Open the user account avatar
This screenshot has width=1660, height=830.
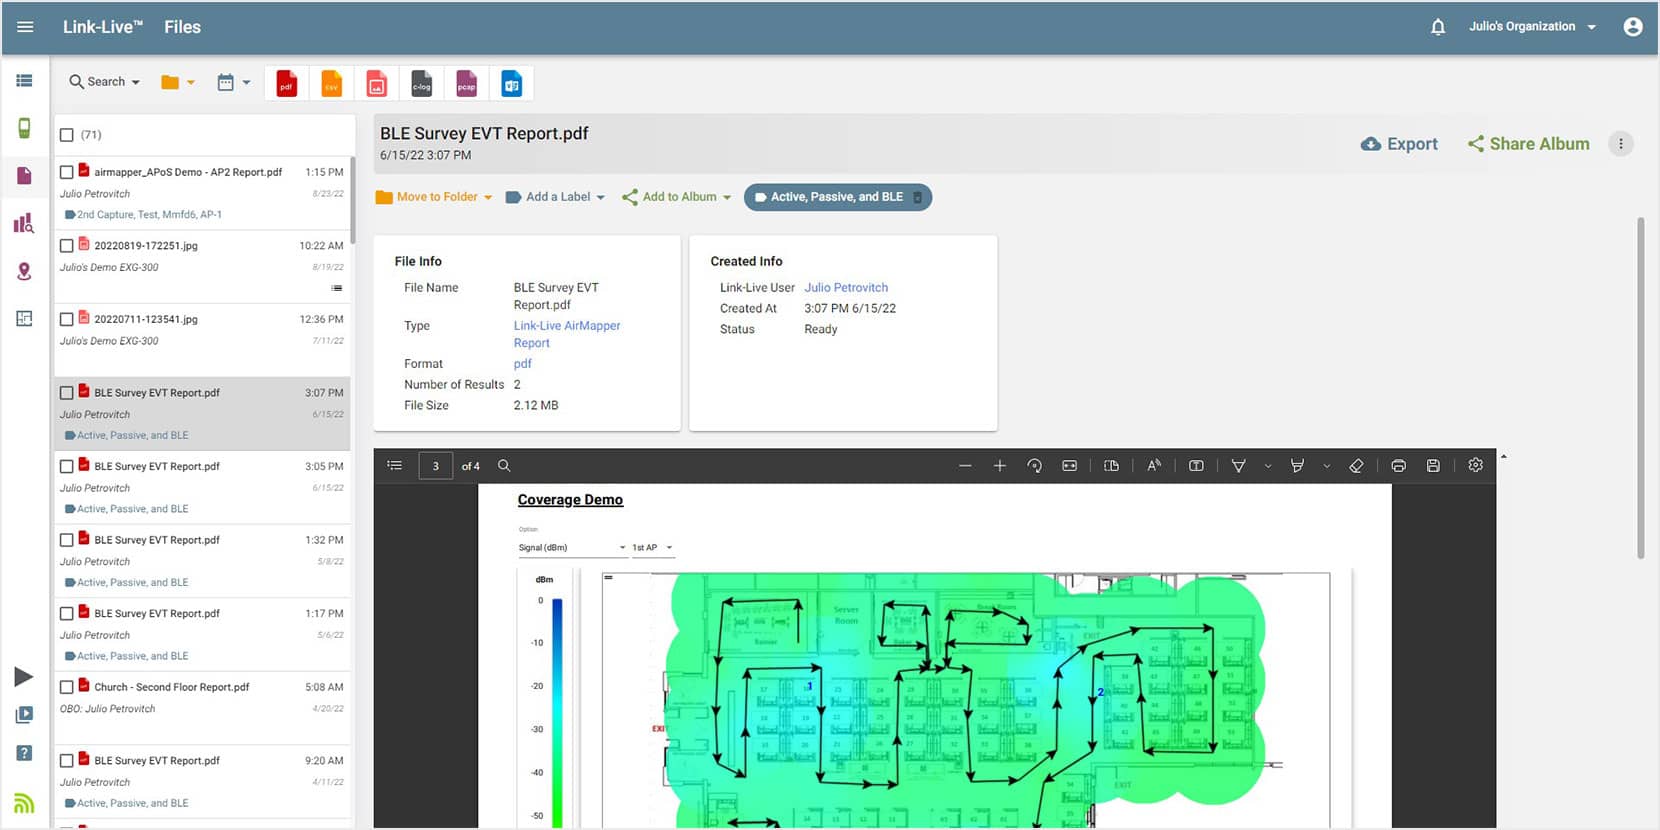point(1633,27)
